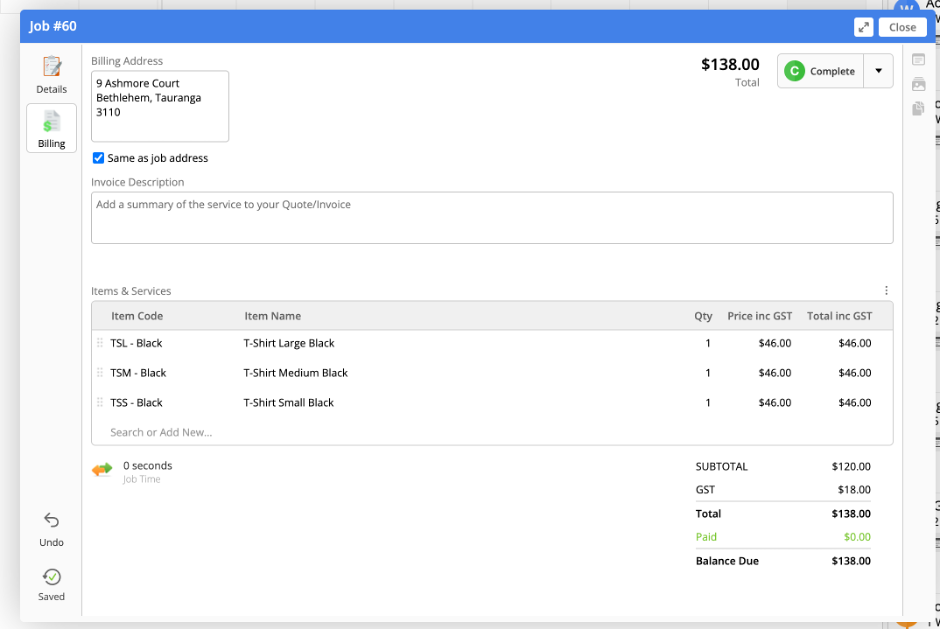Click the Complete status button
This screenshot has width=941, height=629.
(820, 71)
